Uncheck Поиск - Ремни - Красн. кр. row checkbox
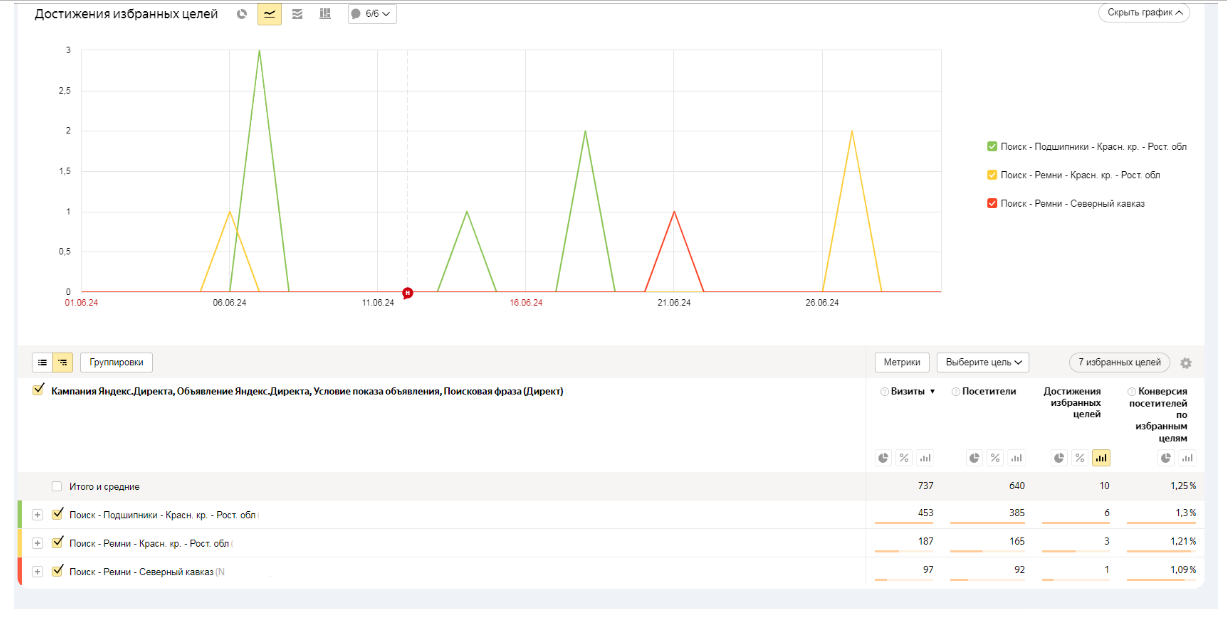Screen dimensions: 1227x622 pos(57,542)
